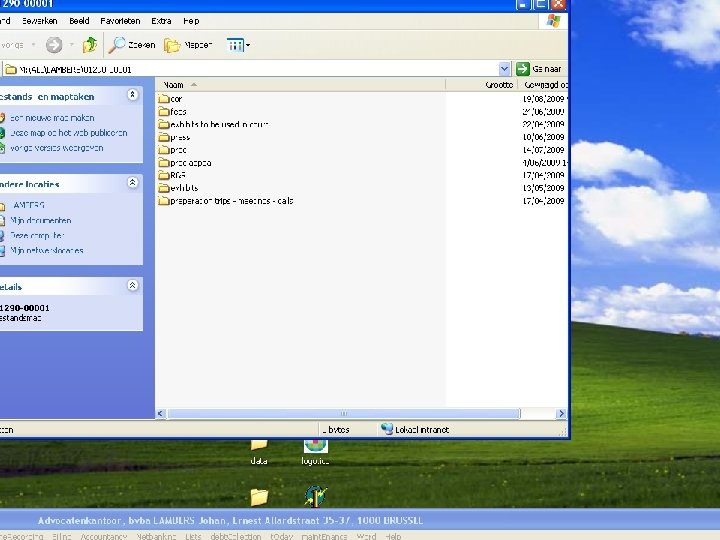The height and width of the screenshot is (540, 720).
Task: Click the forward navigation arrow
Action: point(54,44)
